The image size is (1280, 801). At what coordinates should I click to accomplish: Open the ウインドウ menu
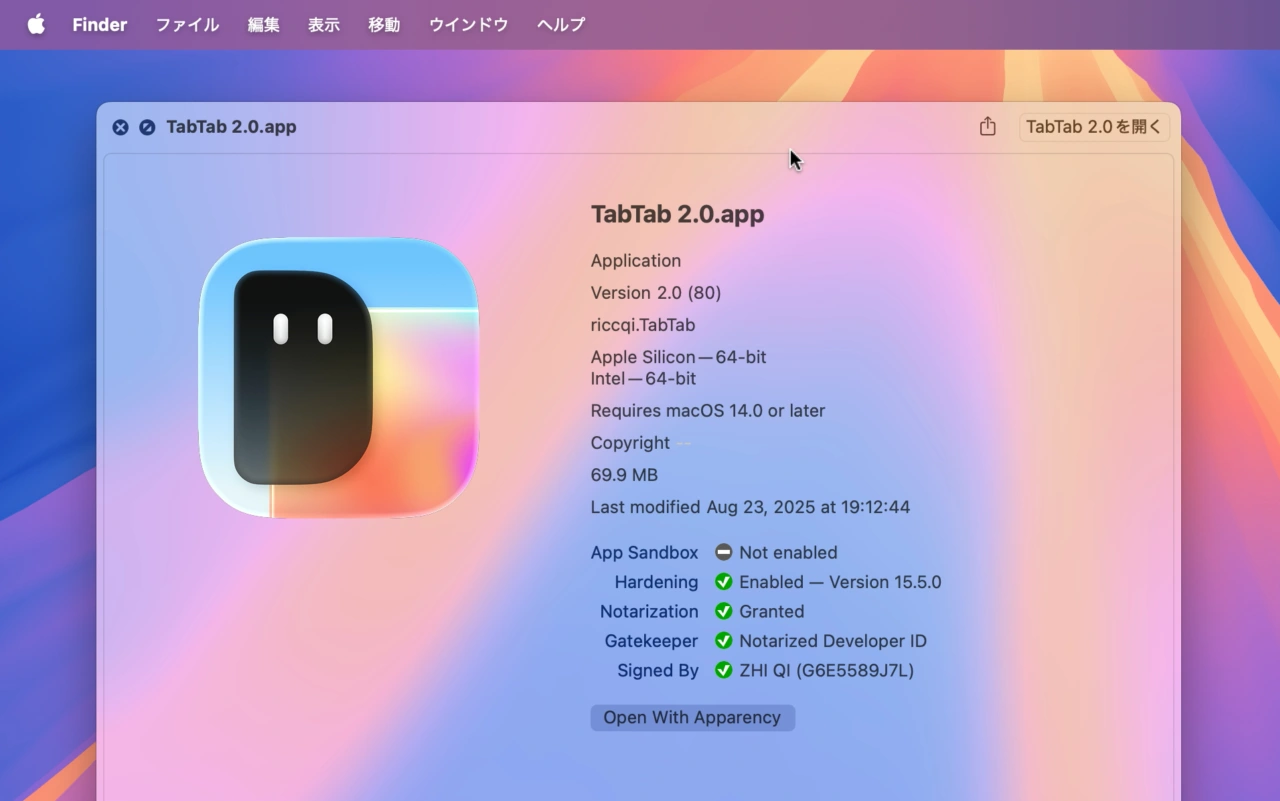click(467, 24)
